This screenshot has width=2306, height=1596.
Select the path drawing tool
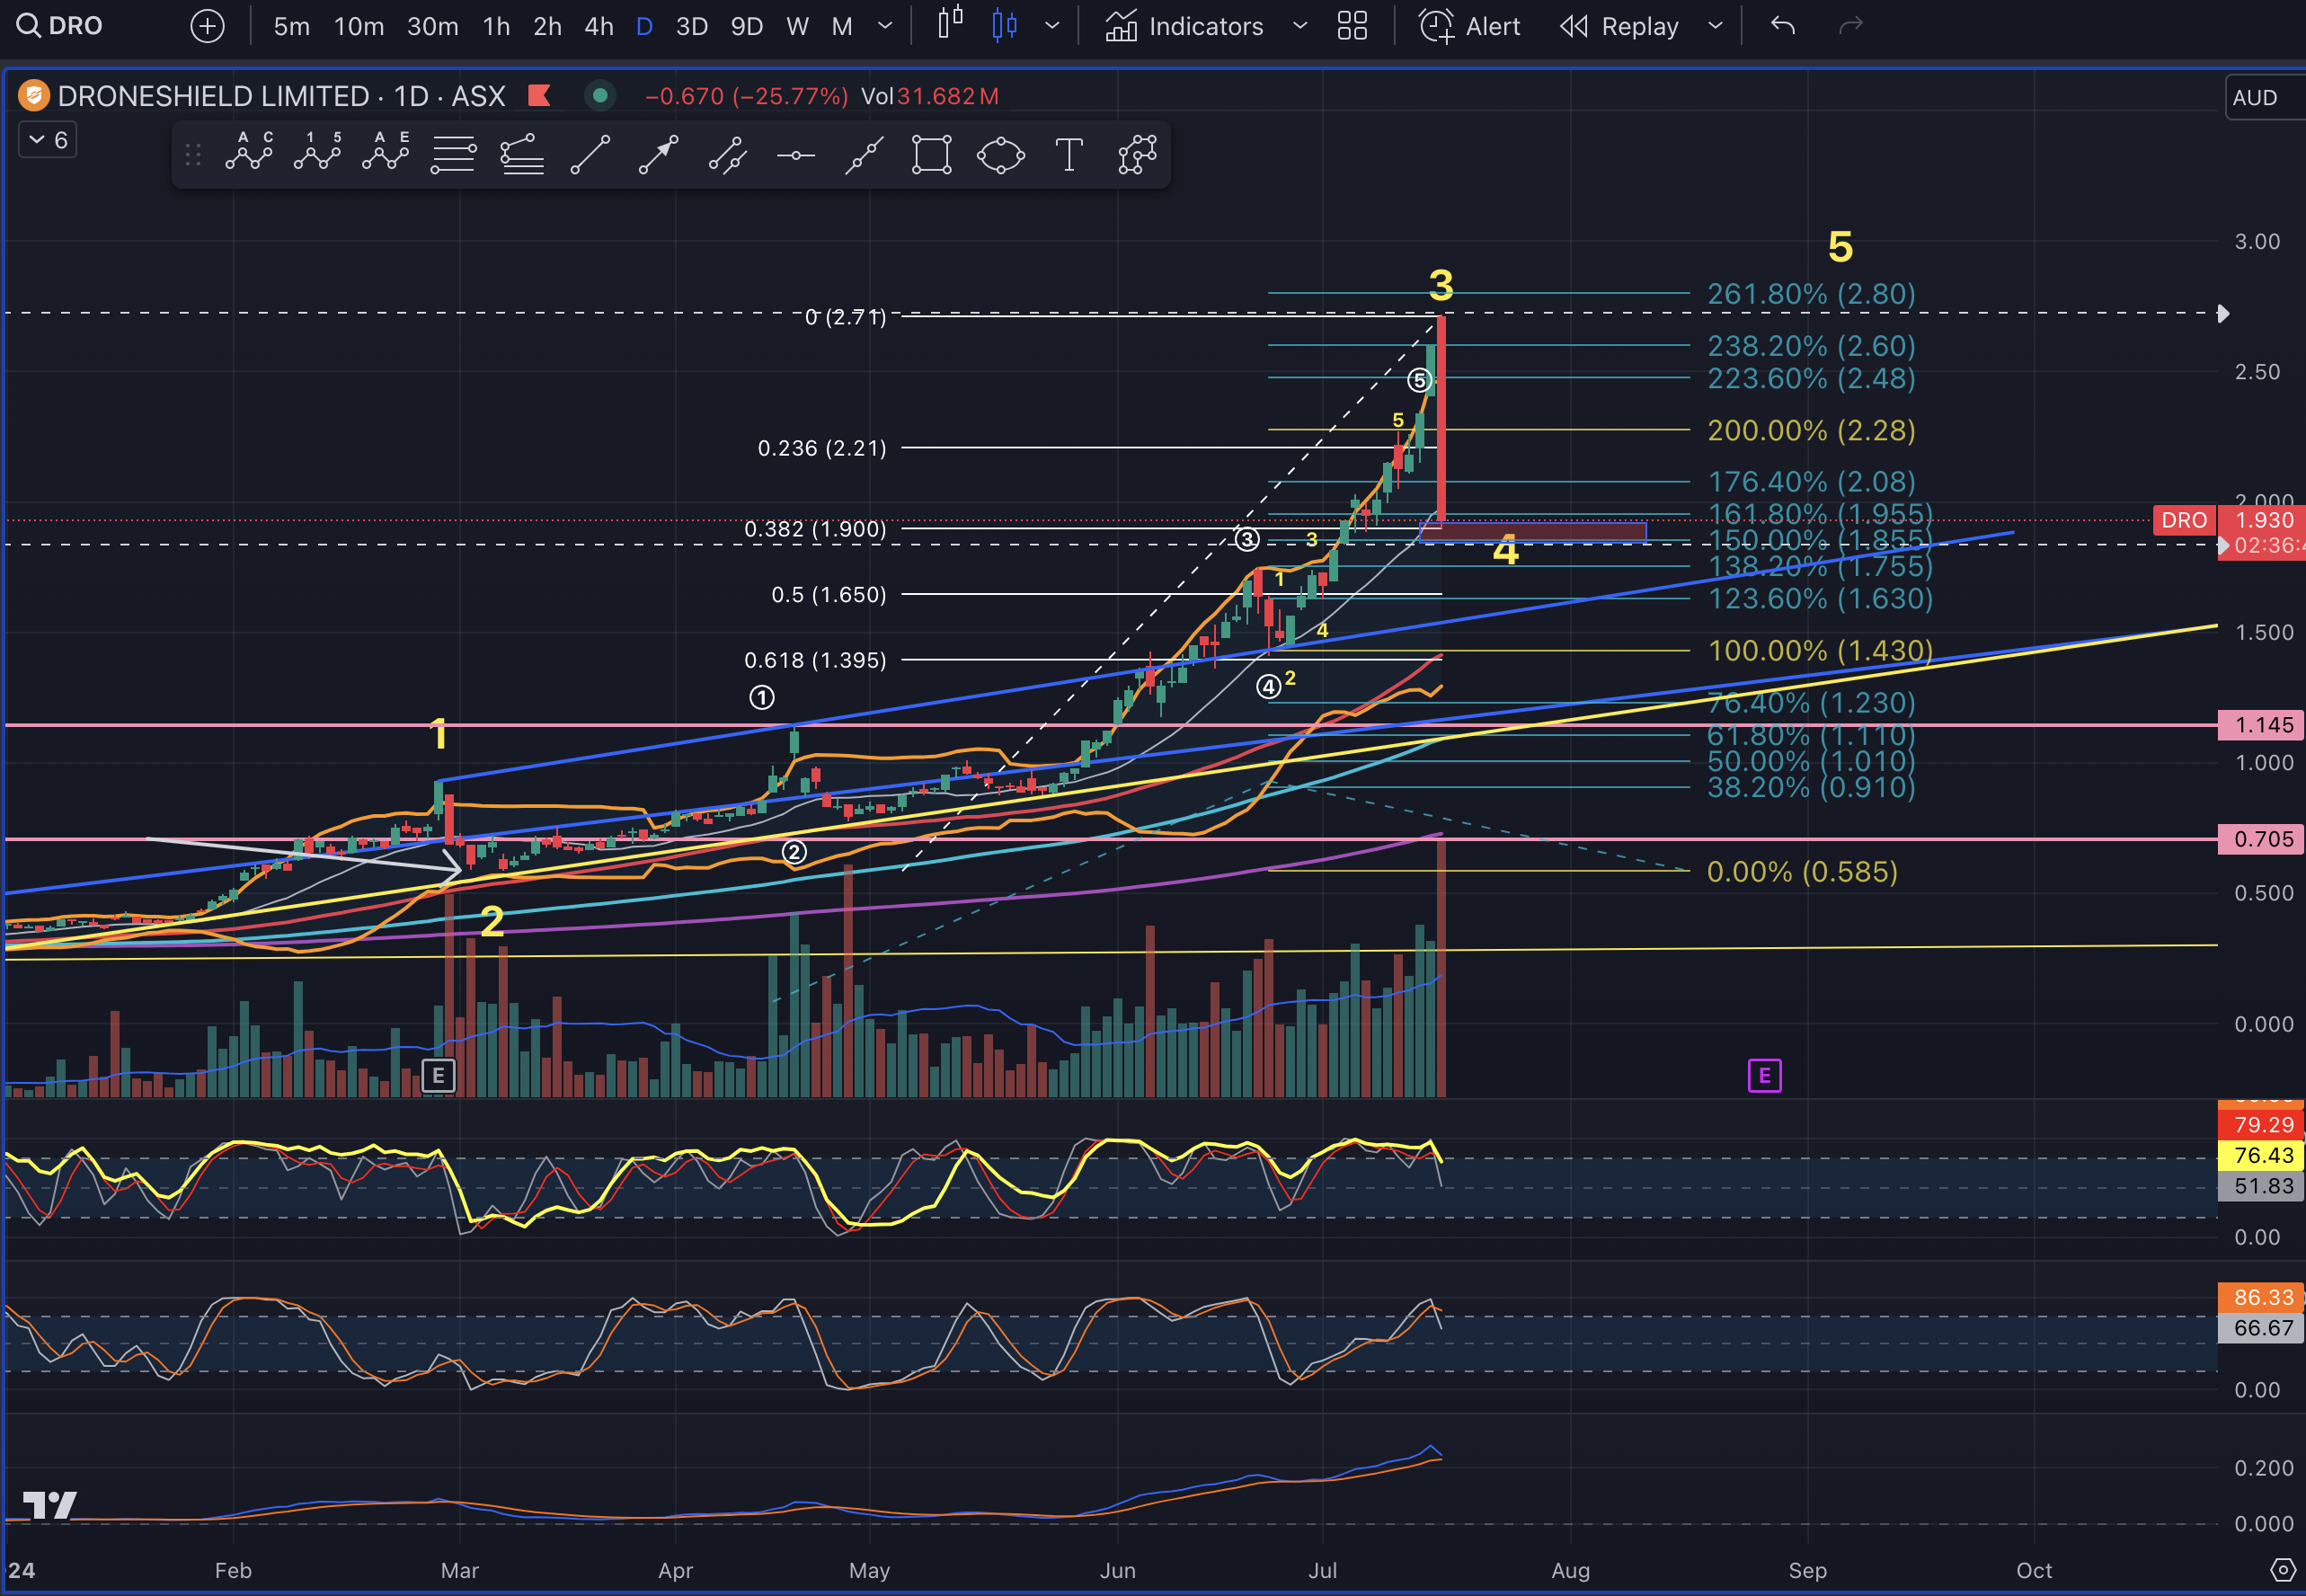coord(1137,155)
